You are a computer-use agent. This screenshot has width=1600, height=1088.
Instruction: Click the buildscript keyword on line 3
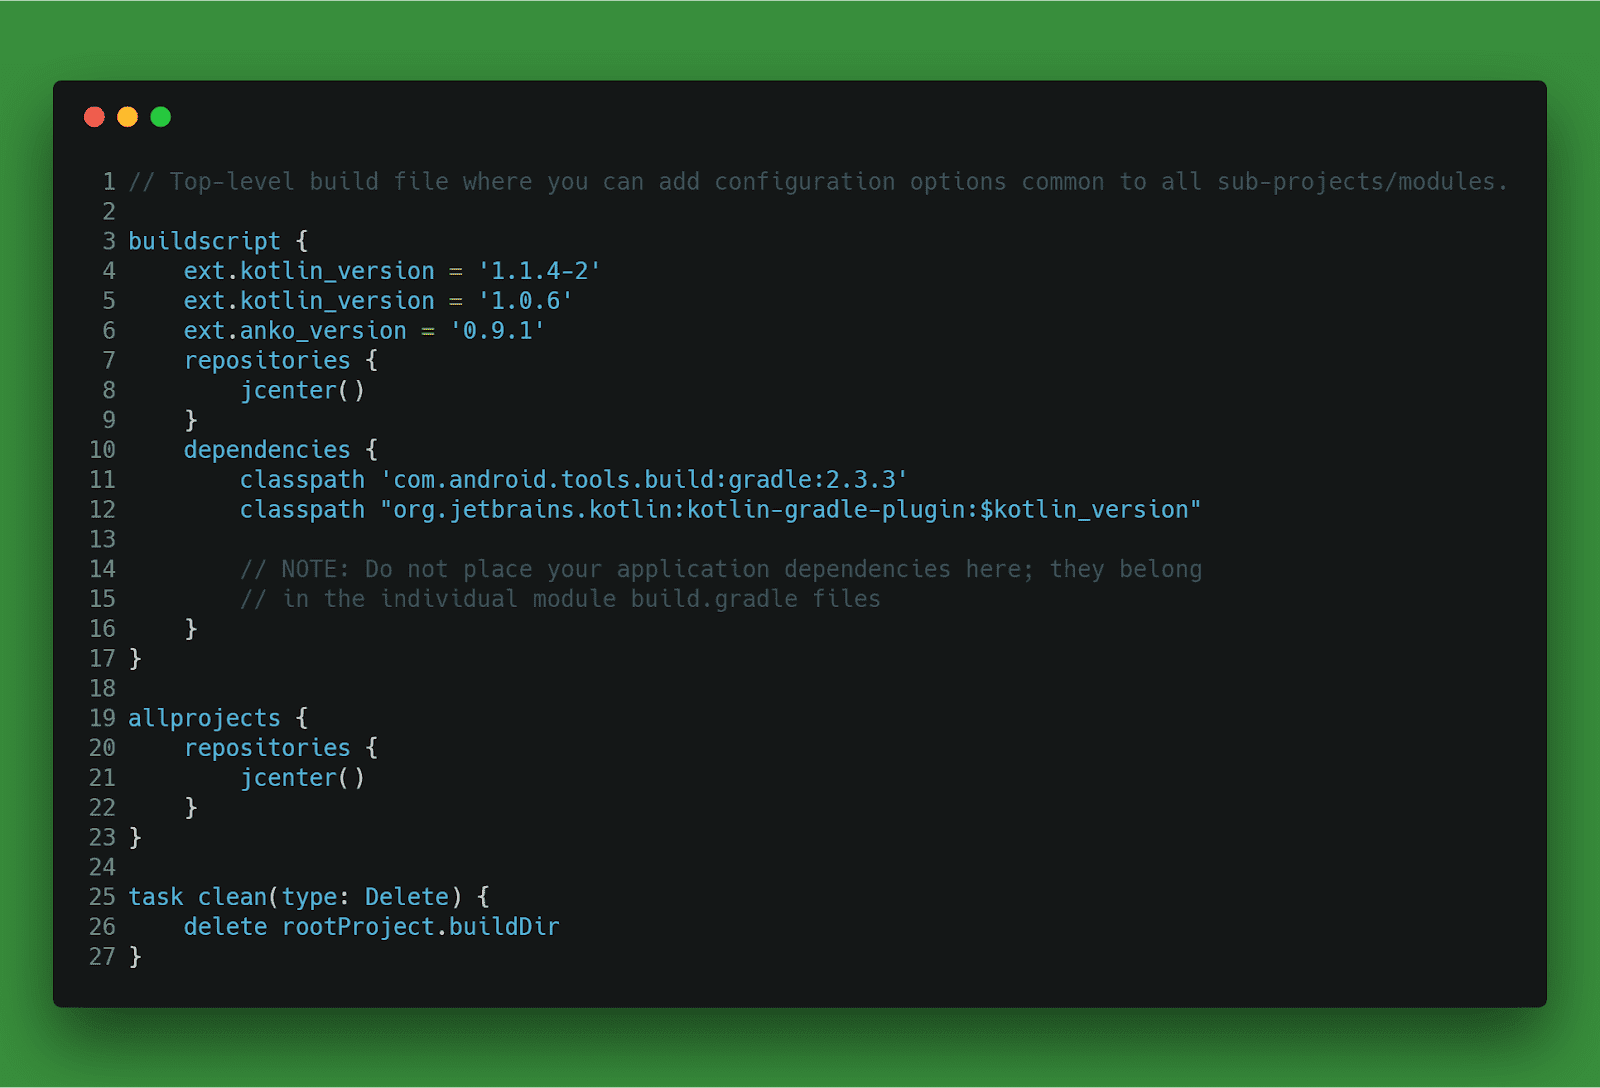tap(204, 242)
